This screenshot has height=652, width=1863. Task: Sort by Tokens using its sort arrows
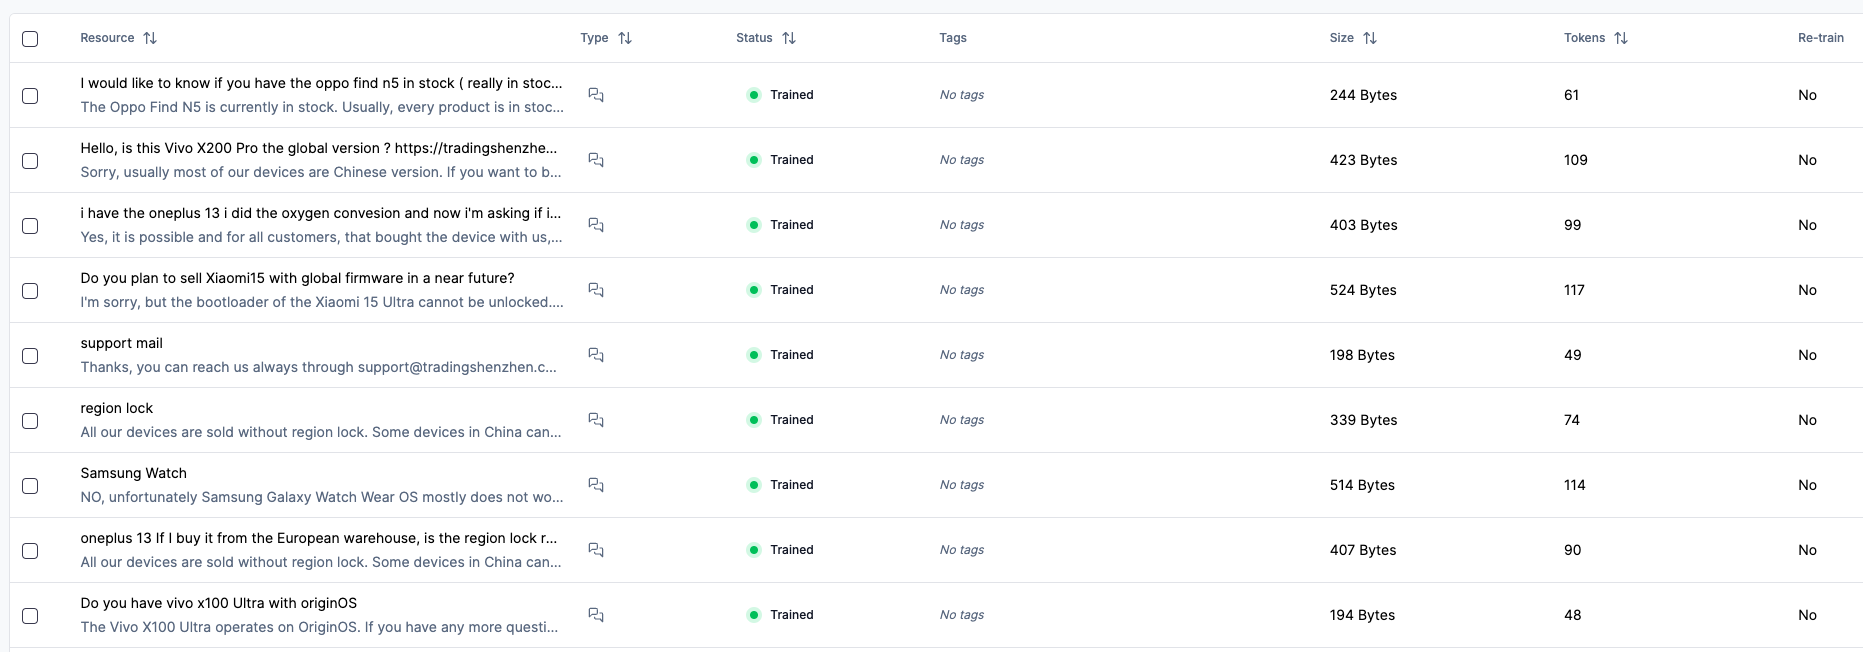(x=1621, y=38)
